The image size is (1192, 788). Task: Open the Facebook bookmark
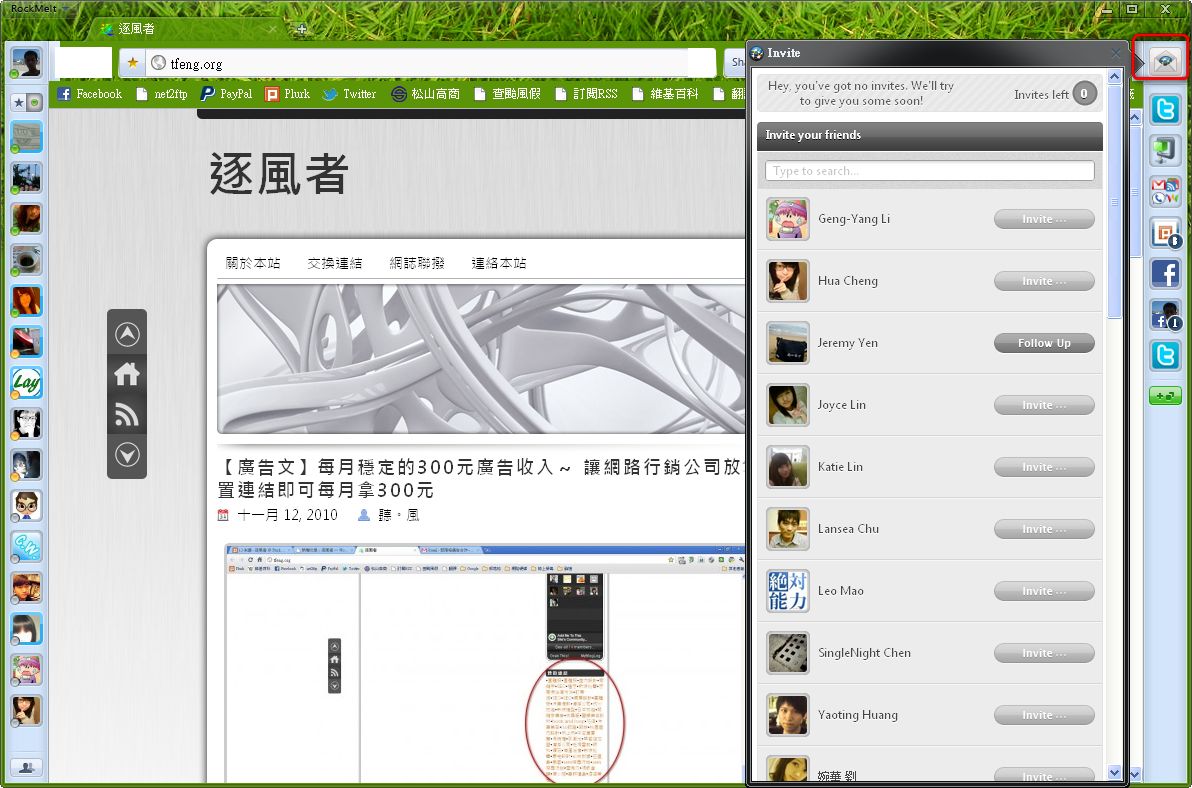90,93
